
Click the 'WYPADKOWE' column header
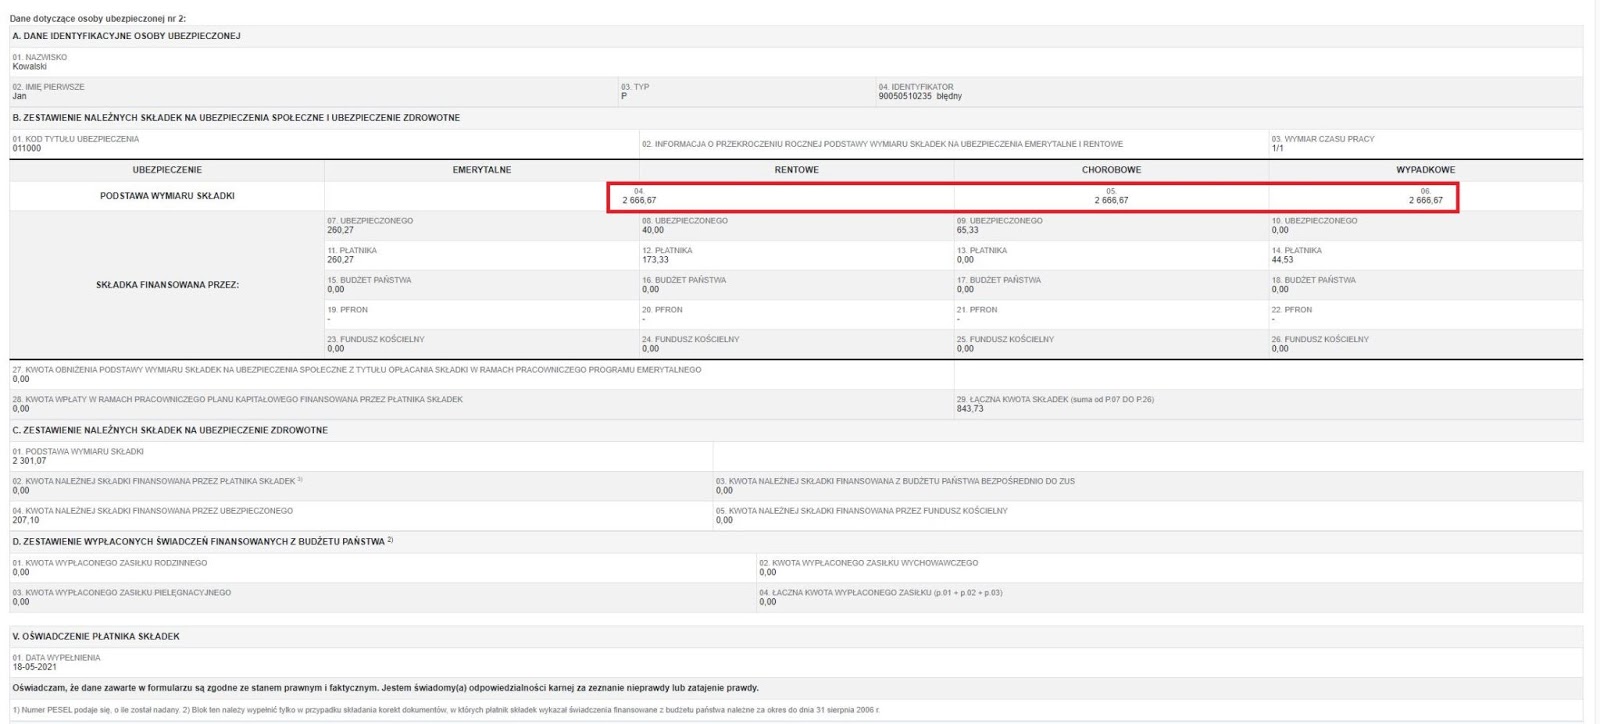click(x=1426, y=170)
